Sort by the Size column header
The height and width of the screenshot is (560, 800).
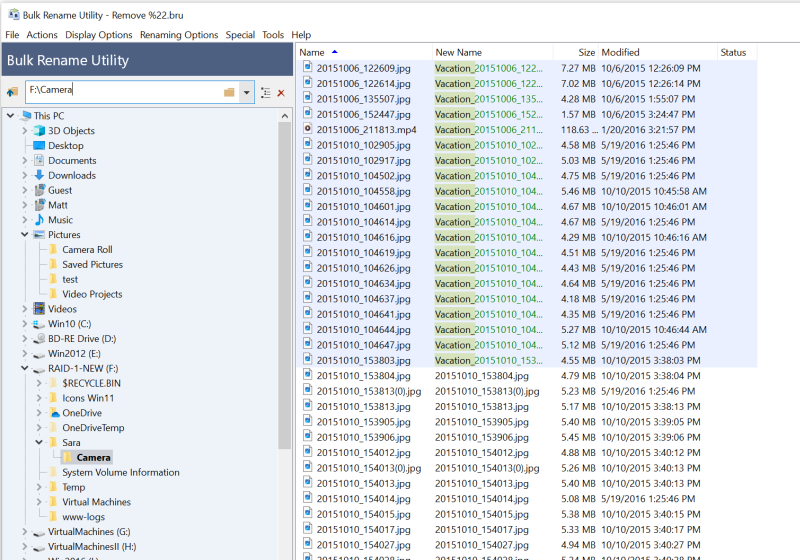[576, 52]
